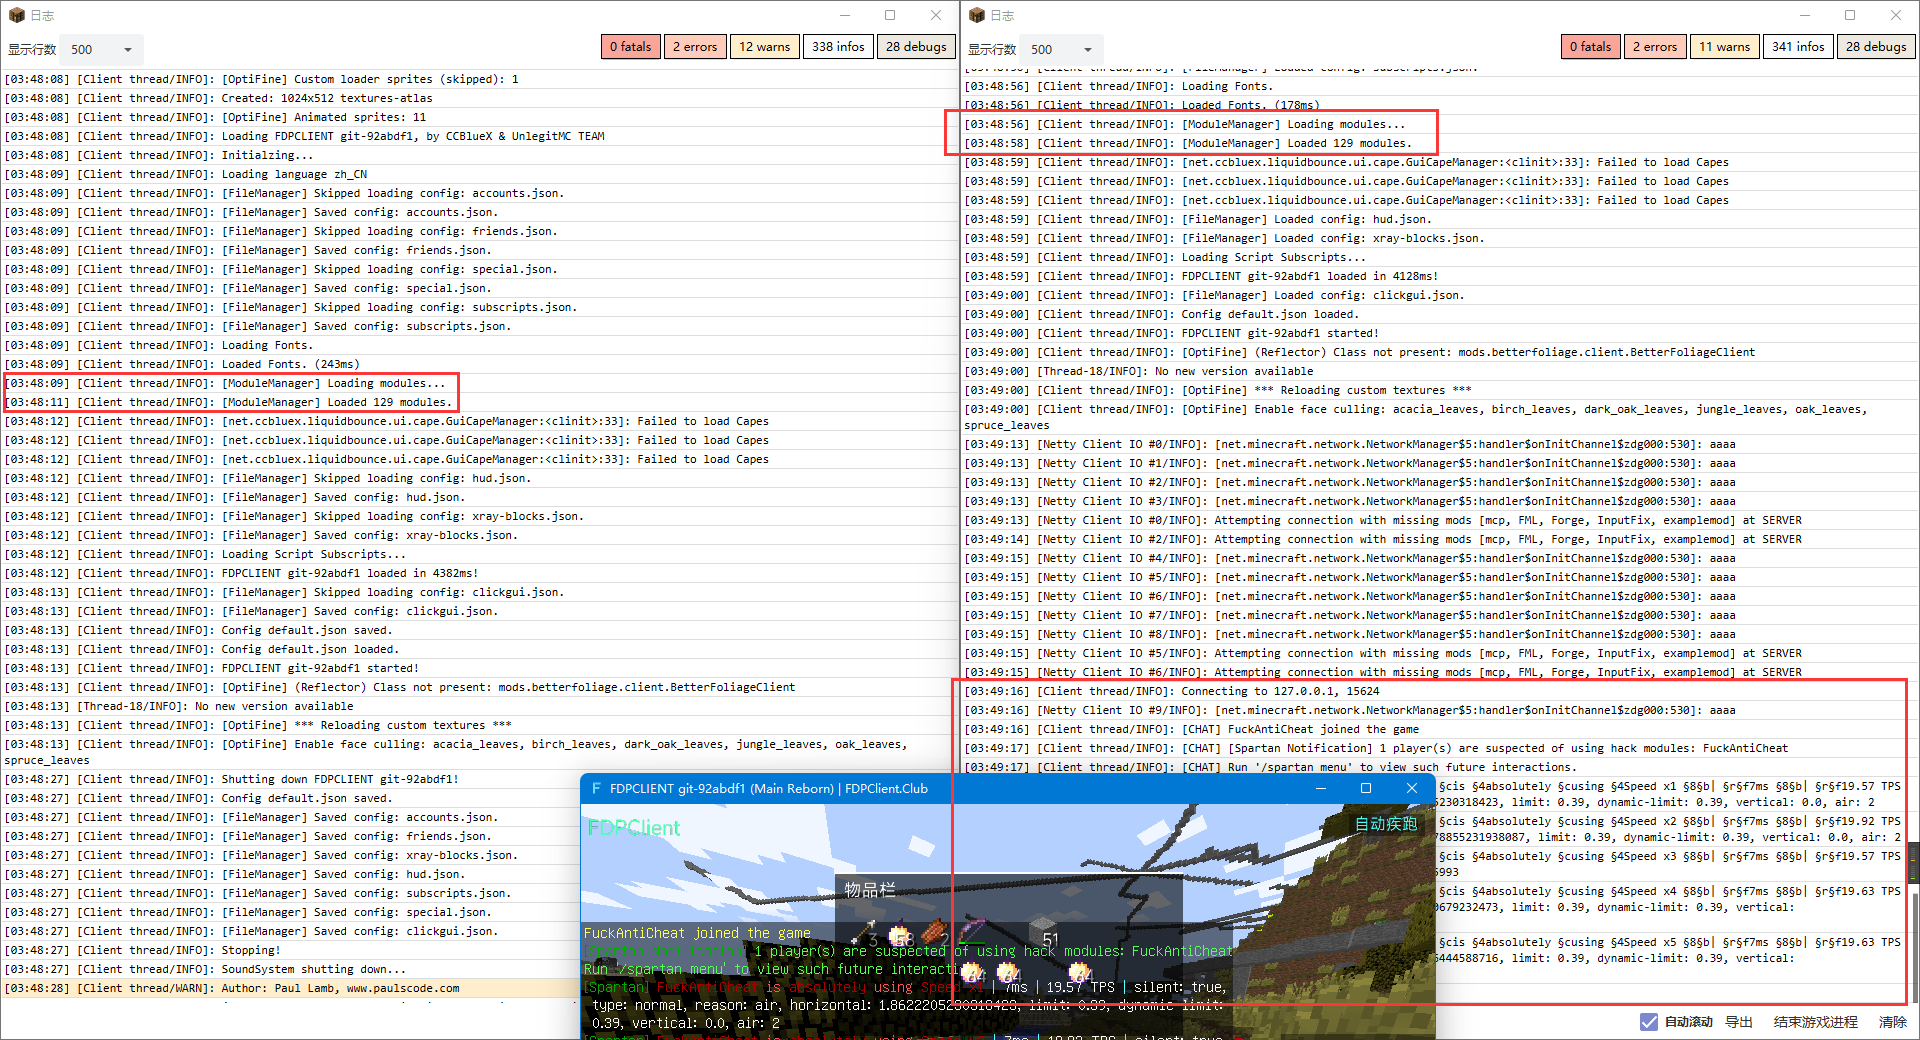1920x1040 pixels.
Task: Toggle the '341 infos' filter in right log
Action: [1797, 46]
